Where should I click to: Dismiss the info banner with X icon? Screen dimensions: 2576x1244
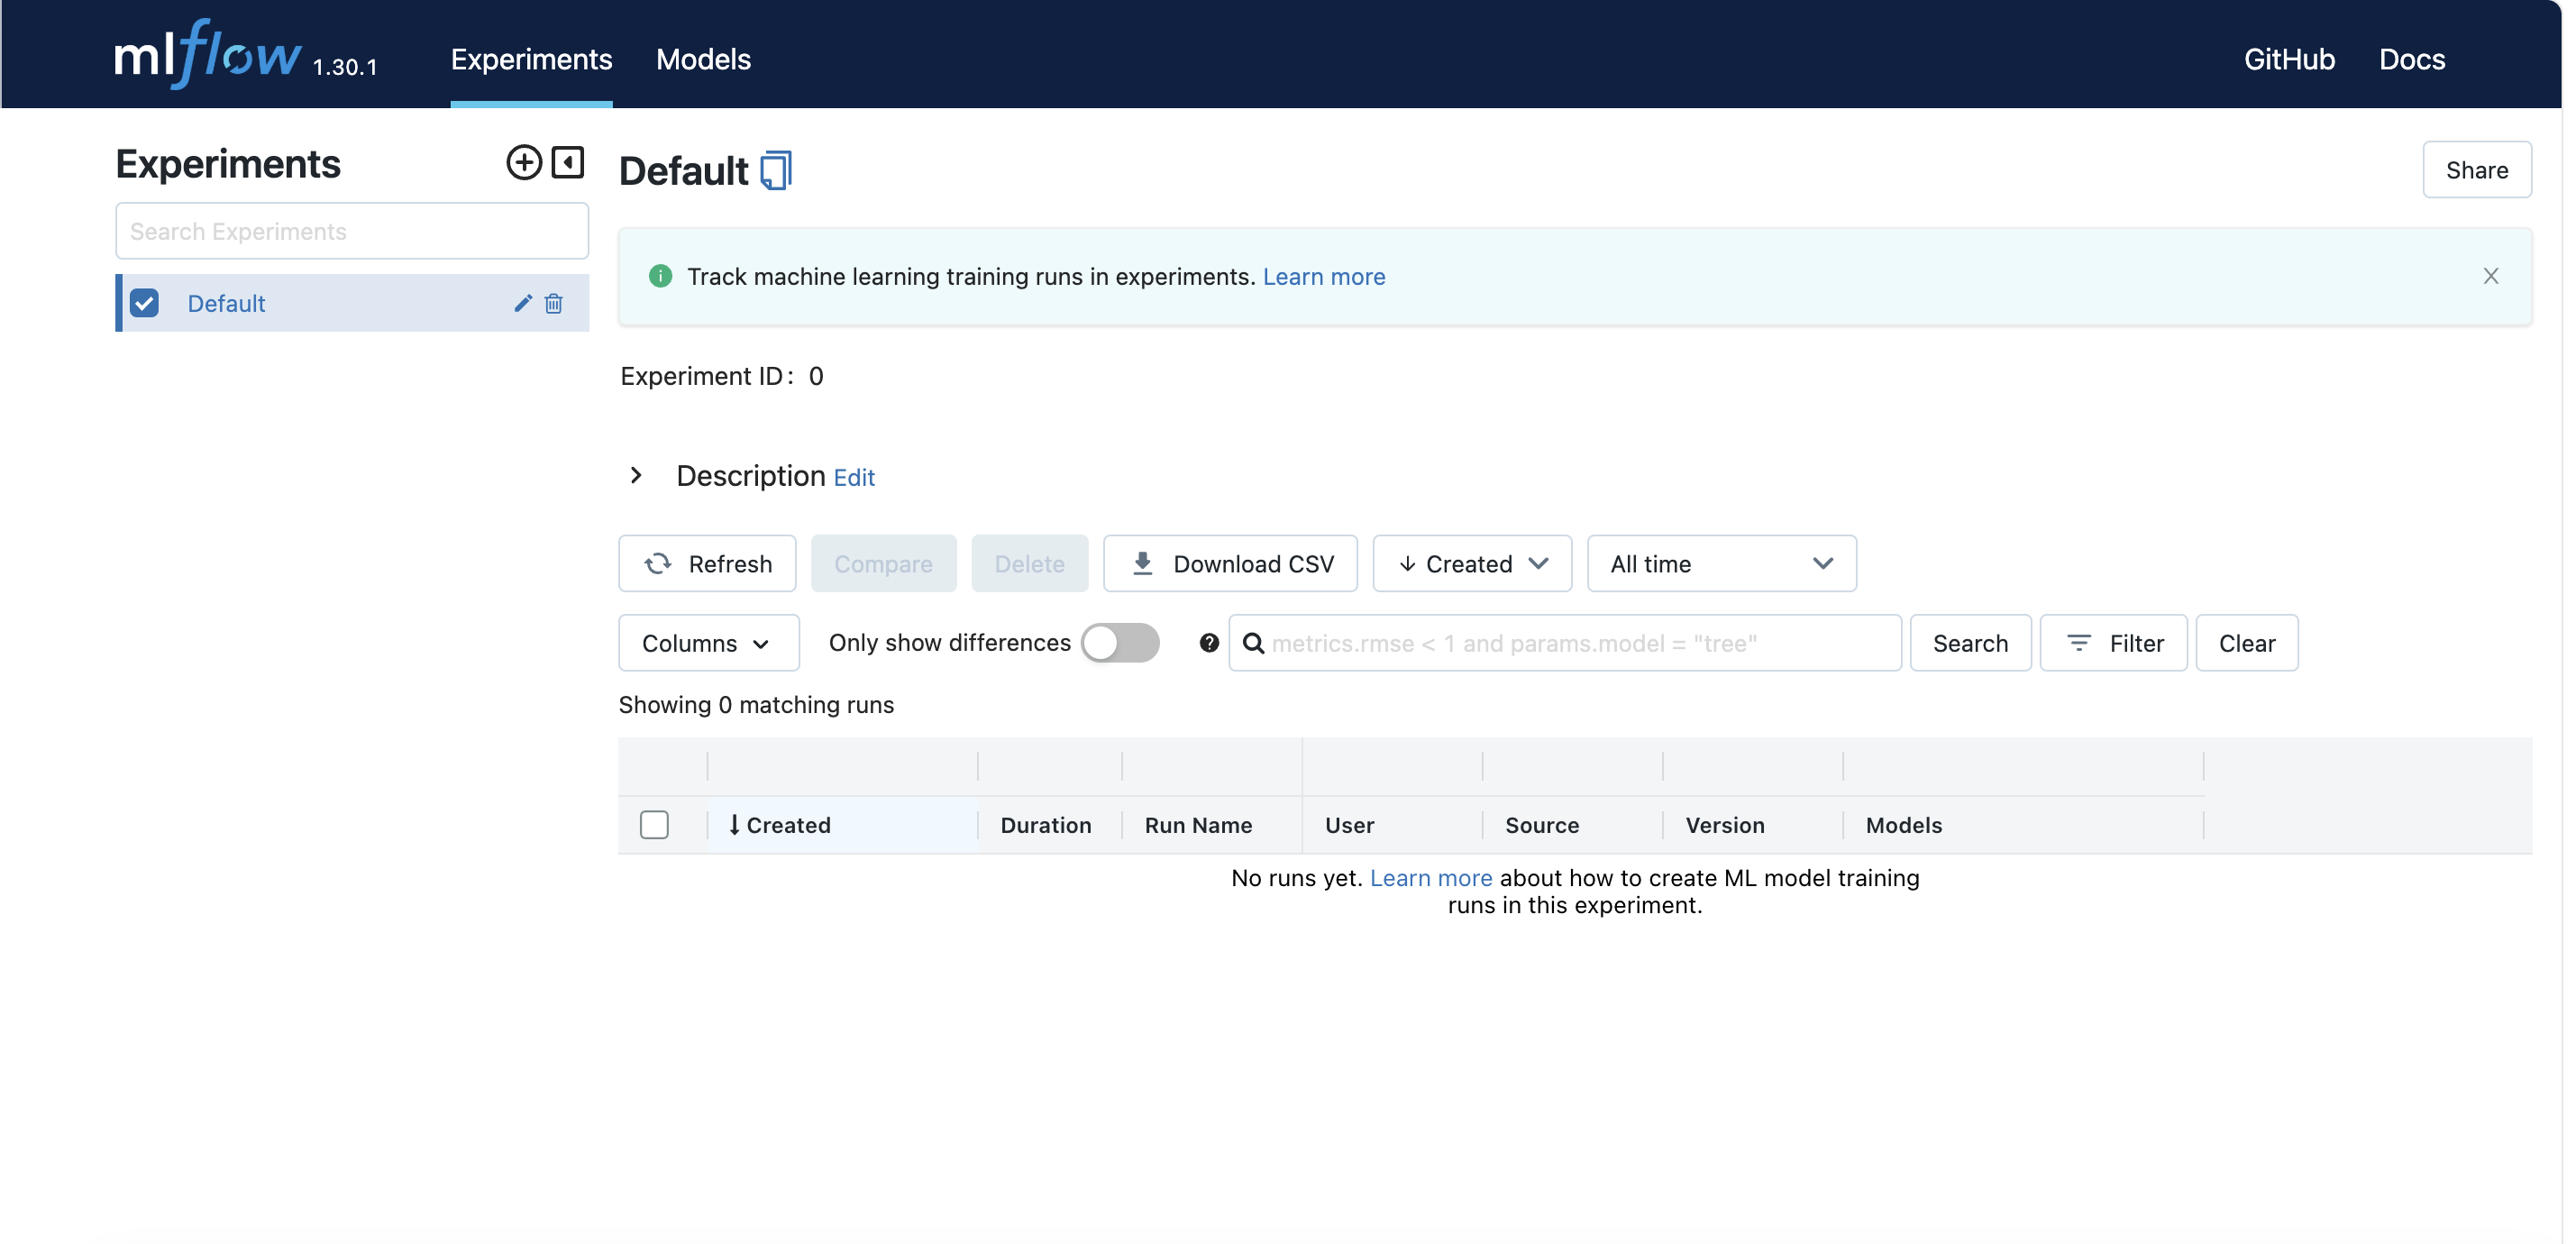coord(2490,276)
